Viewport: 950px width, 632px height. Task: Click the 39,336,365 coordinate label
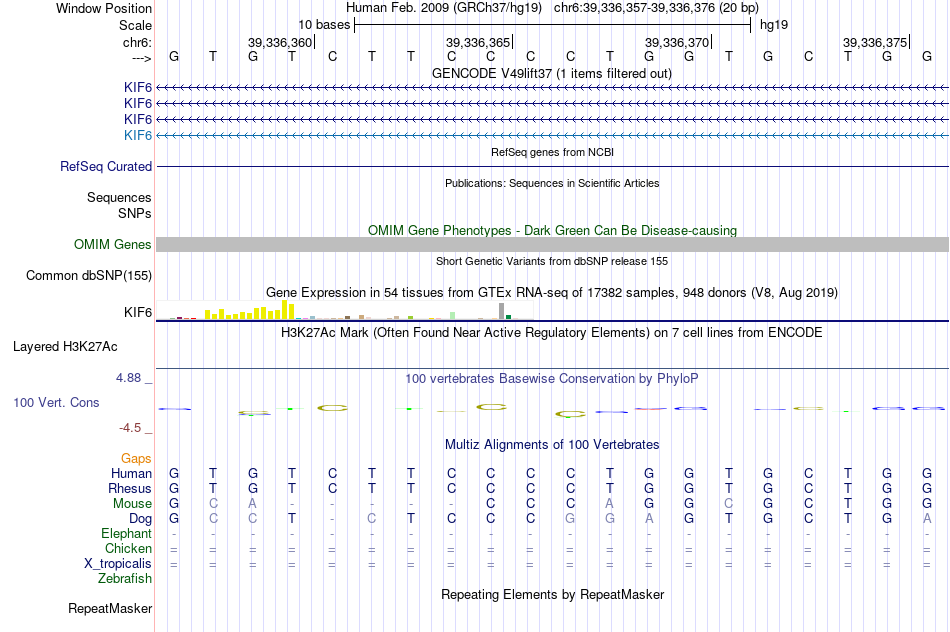[478, 42]
